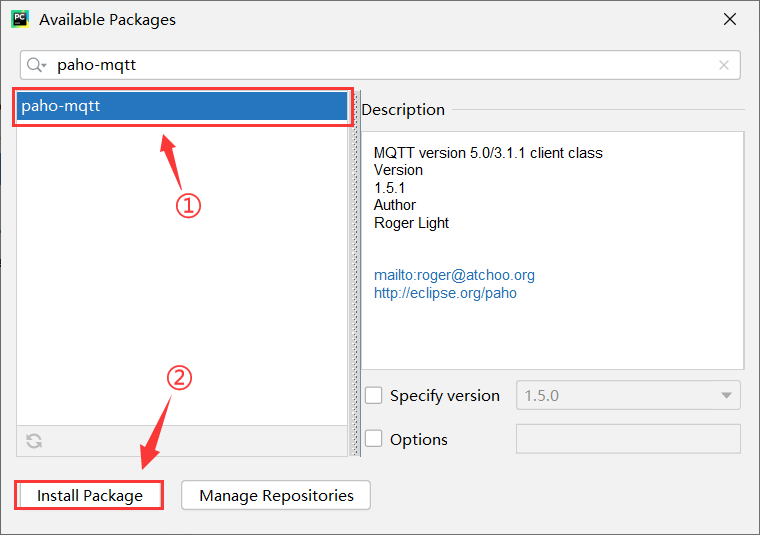Click the Description heading
Image resolution: width=760 pixels, height=535 pixels.
point(403,110)
